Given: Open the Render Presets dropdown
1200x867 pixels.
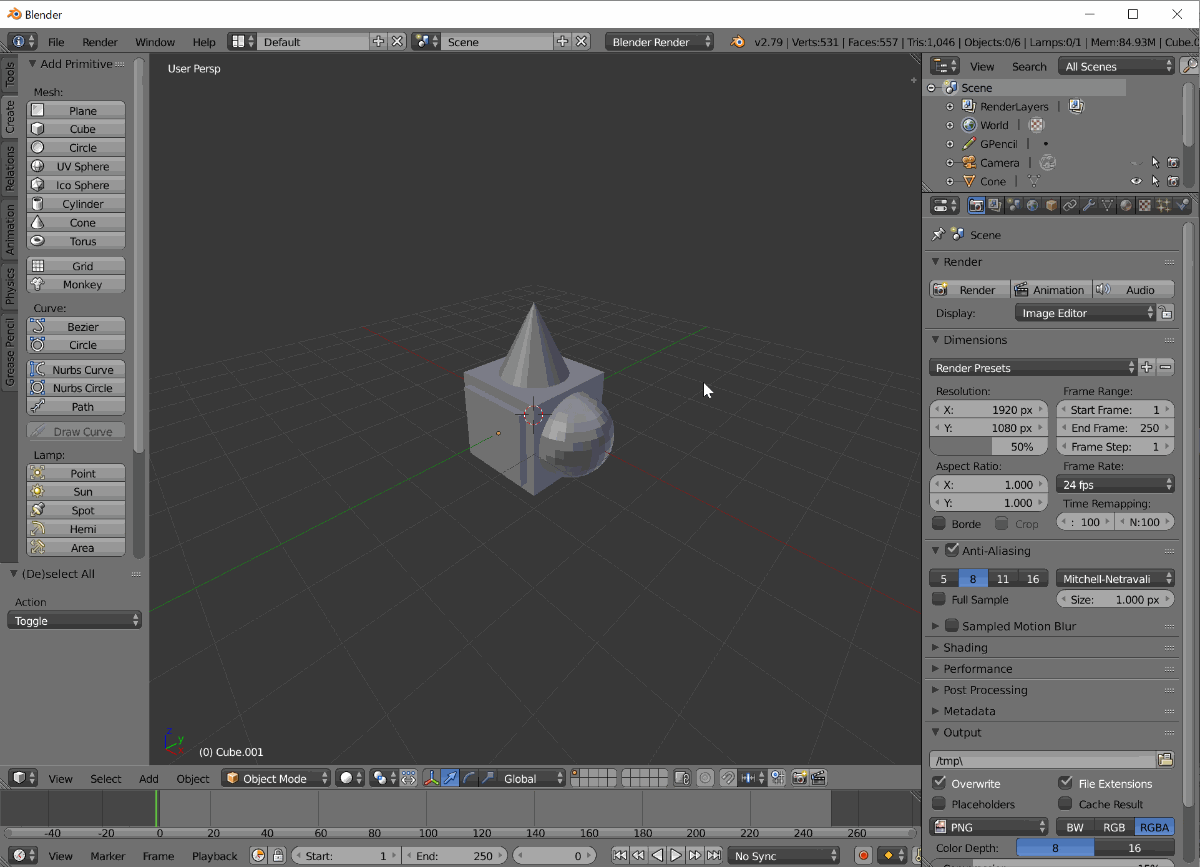Looking at the screenshot, I should point(1033,367).
